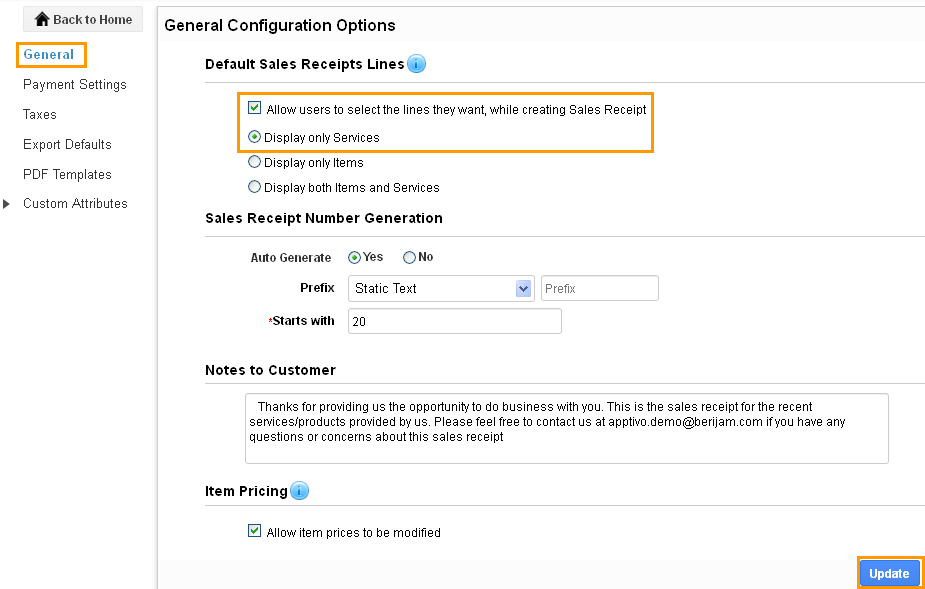Click into the Prefix text field
925x589 pixels.
(x=599, y=289)
